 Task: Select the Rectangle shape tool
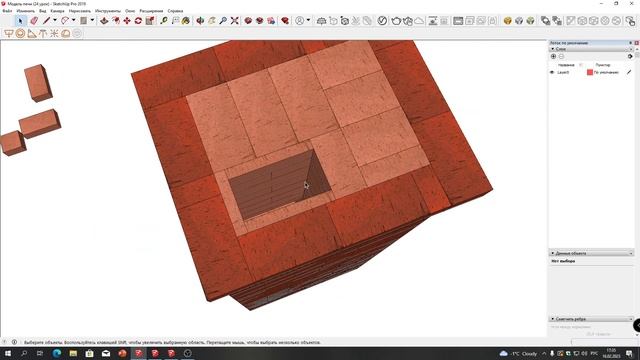pos(83,20)
